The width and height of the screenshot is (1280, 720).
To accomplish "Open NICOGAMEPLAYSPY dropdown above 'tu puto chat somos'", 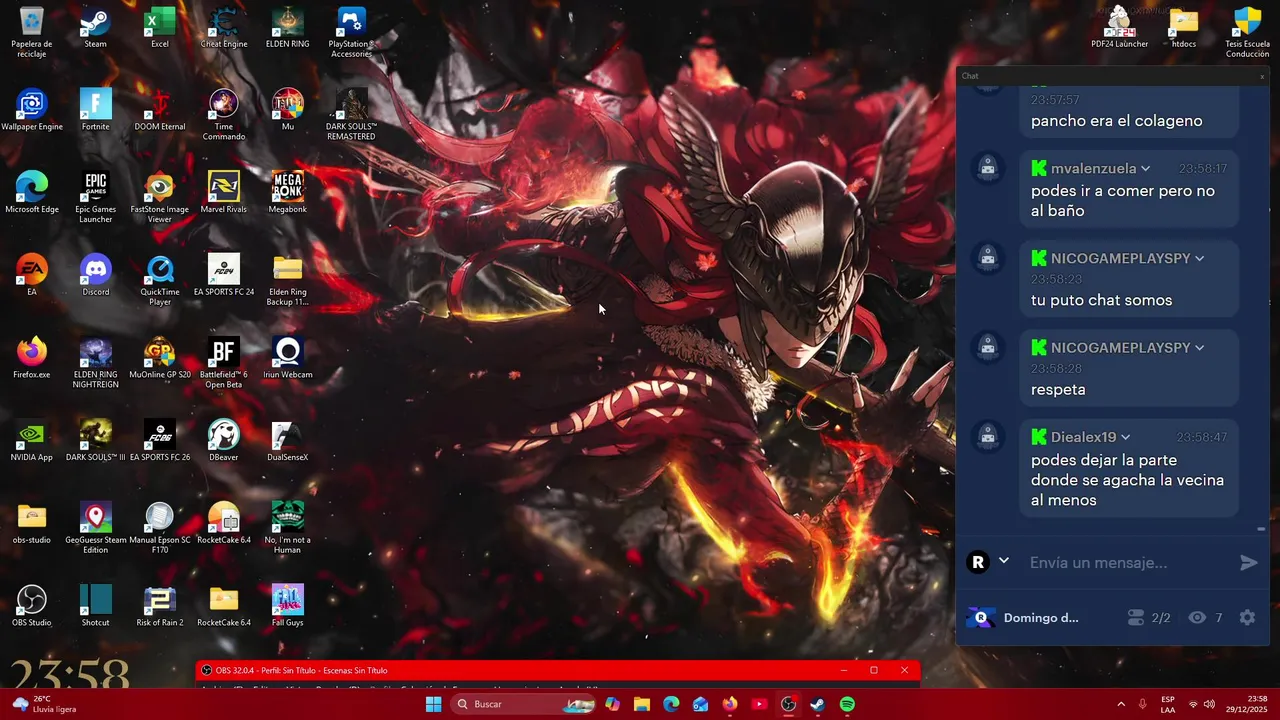I will (1200, 259).
